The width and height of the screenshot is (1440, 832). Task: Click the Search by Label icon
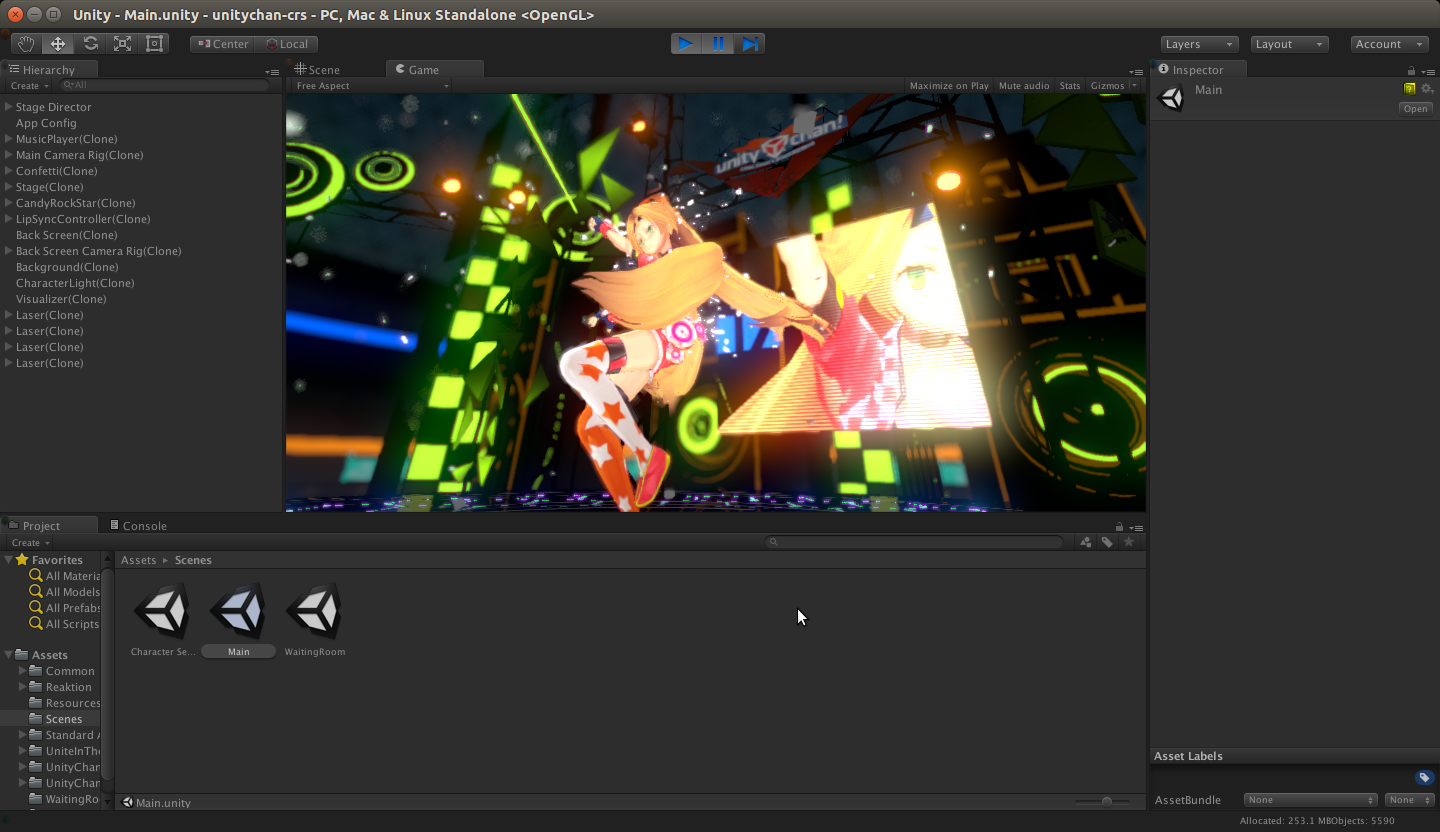[1107, 542]
